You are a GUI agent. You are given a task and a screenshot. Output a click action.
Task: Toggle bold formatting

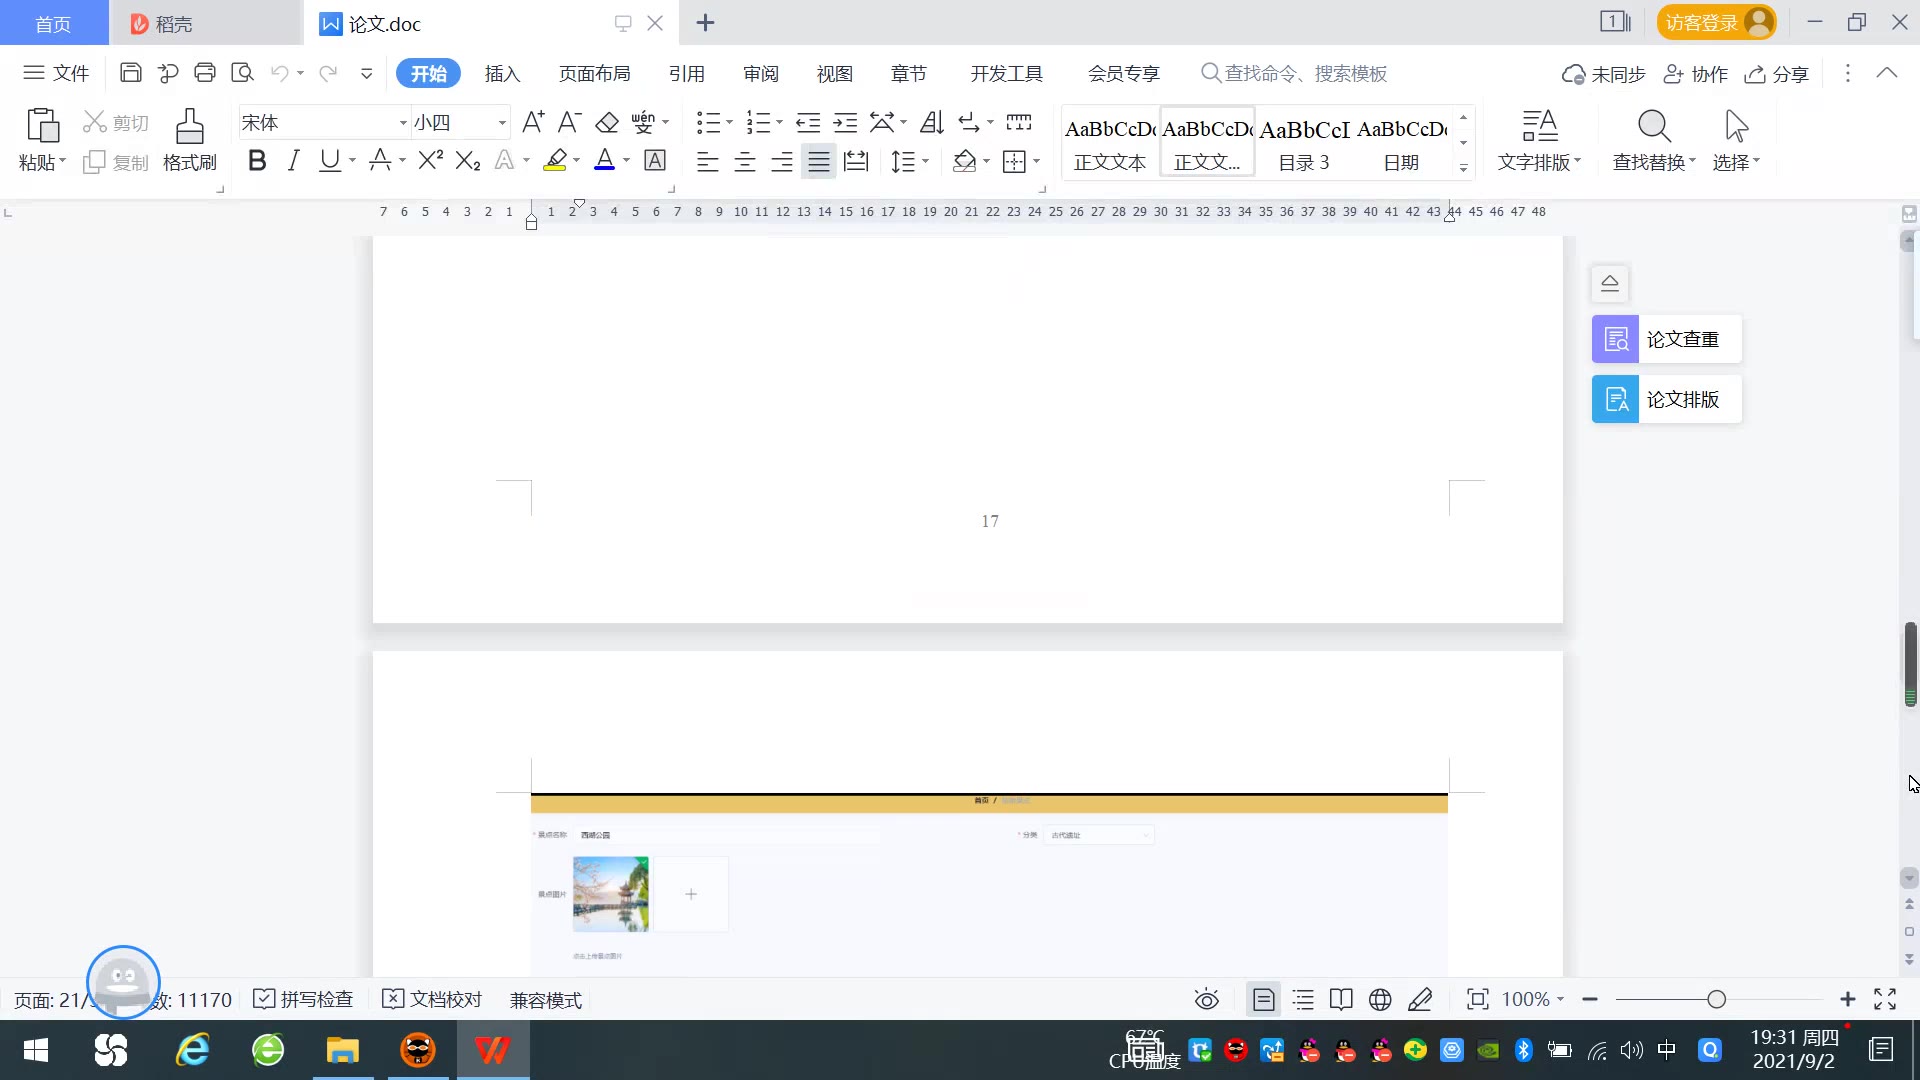tap(257, 160)
